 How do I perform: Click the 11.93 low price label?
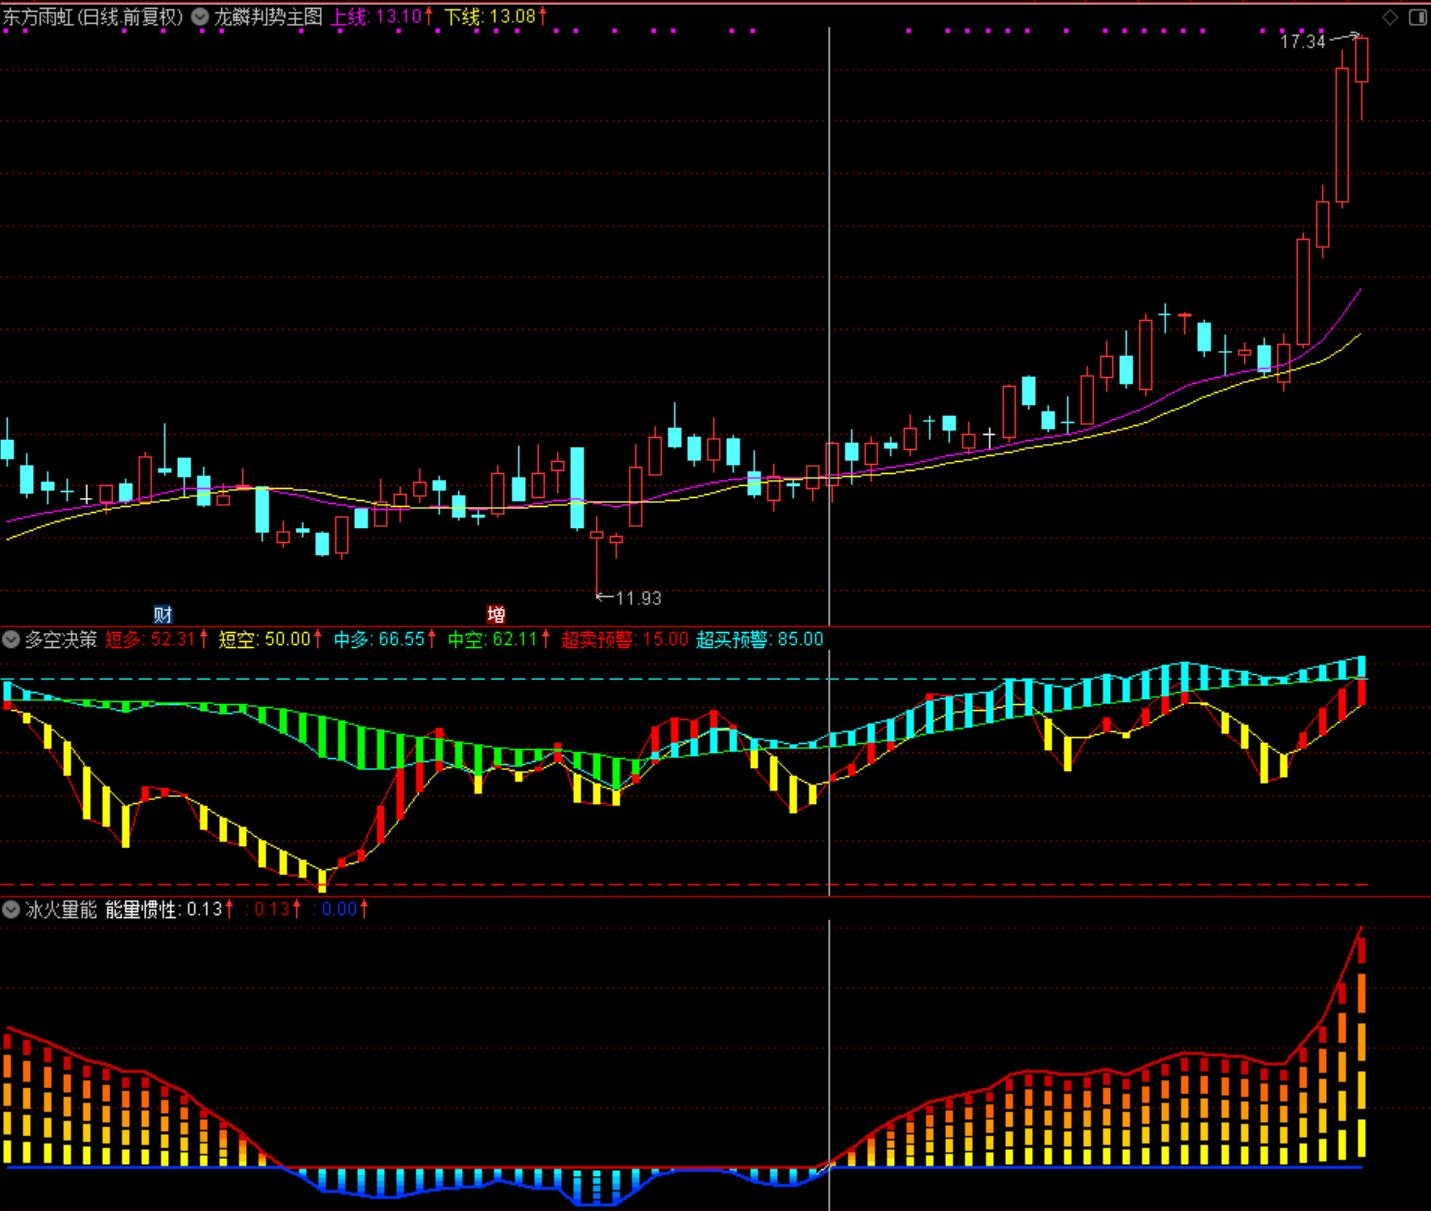638,598
